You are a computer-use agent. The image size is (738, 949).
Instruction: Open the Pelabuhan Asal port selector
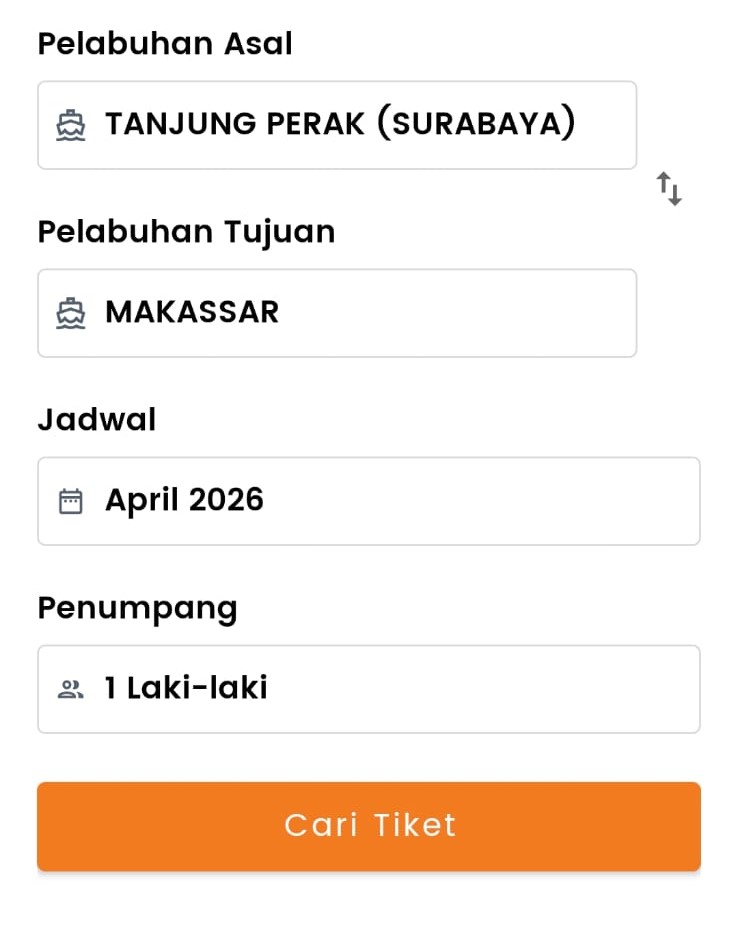coord(337,125)
